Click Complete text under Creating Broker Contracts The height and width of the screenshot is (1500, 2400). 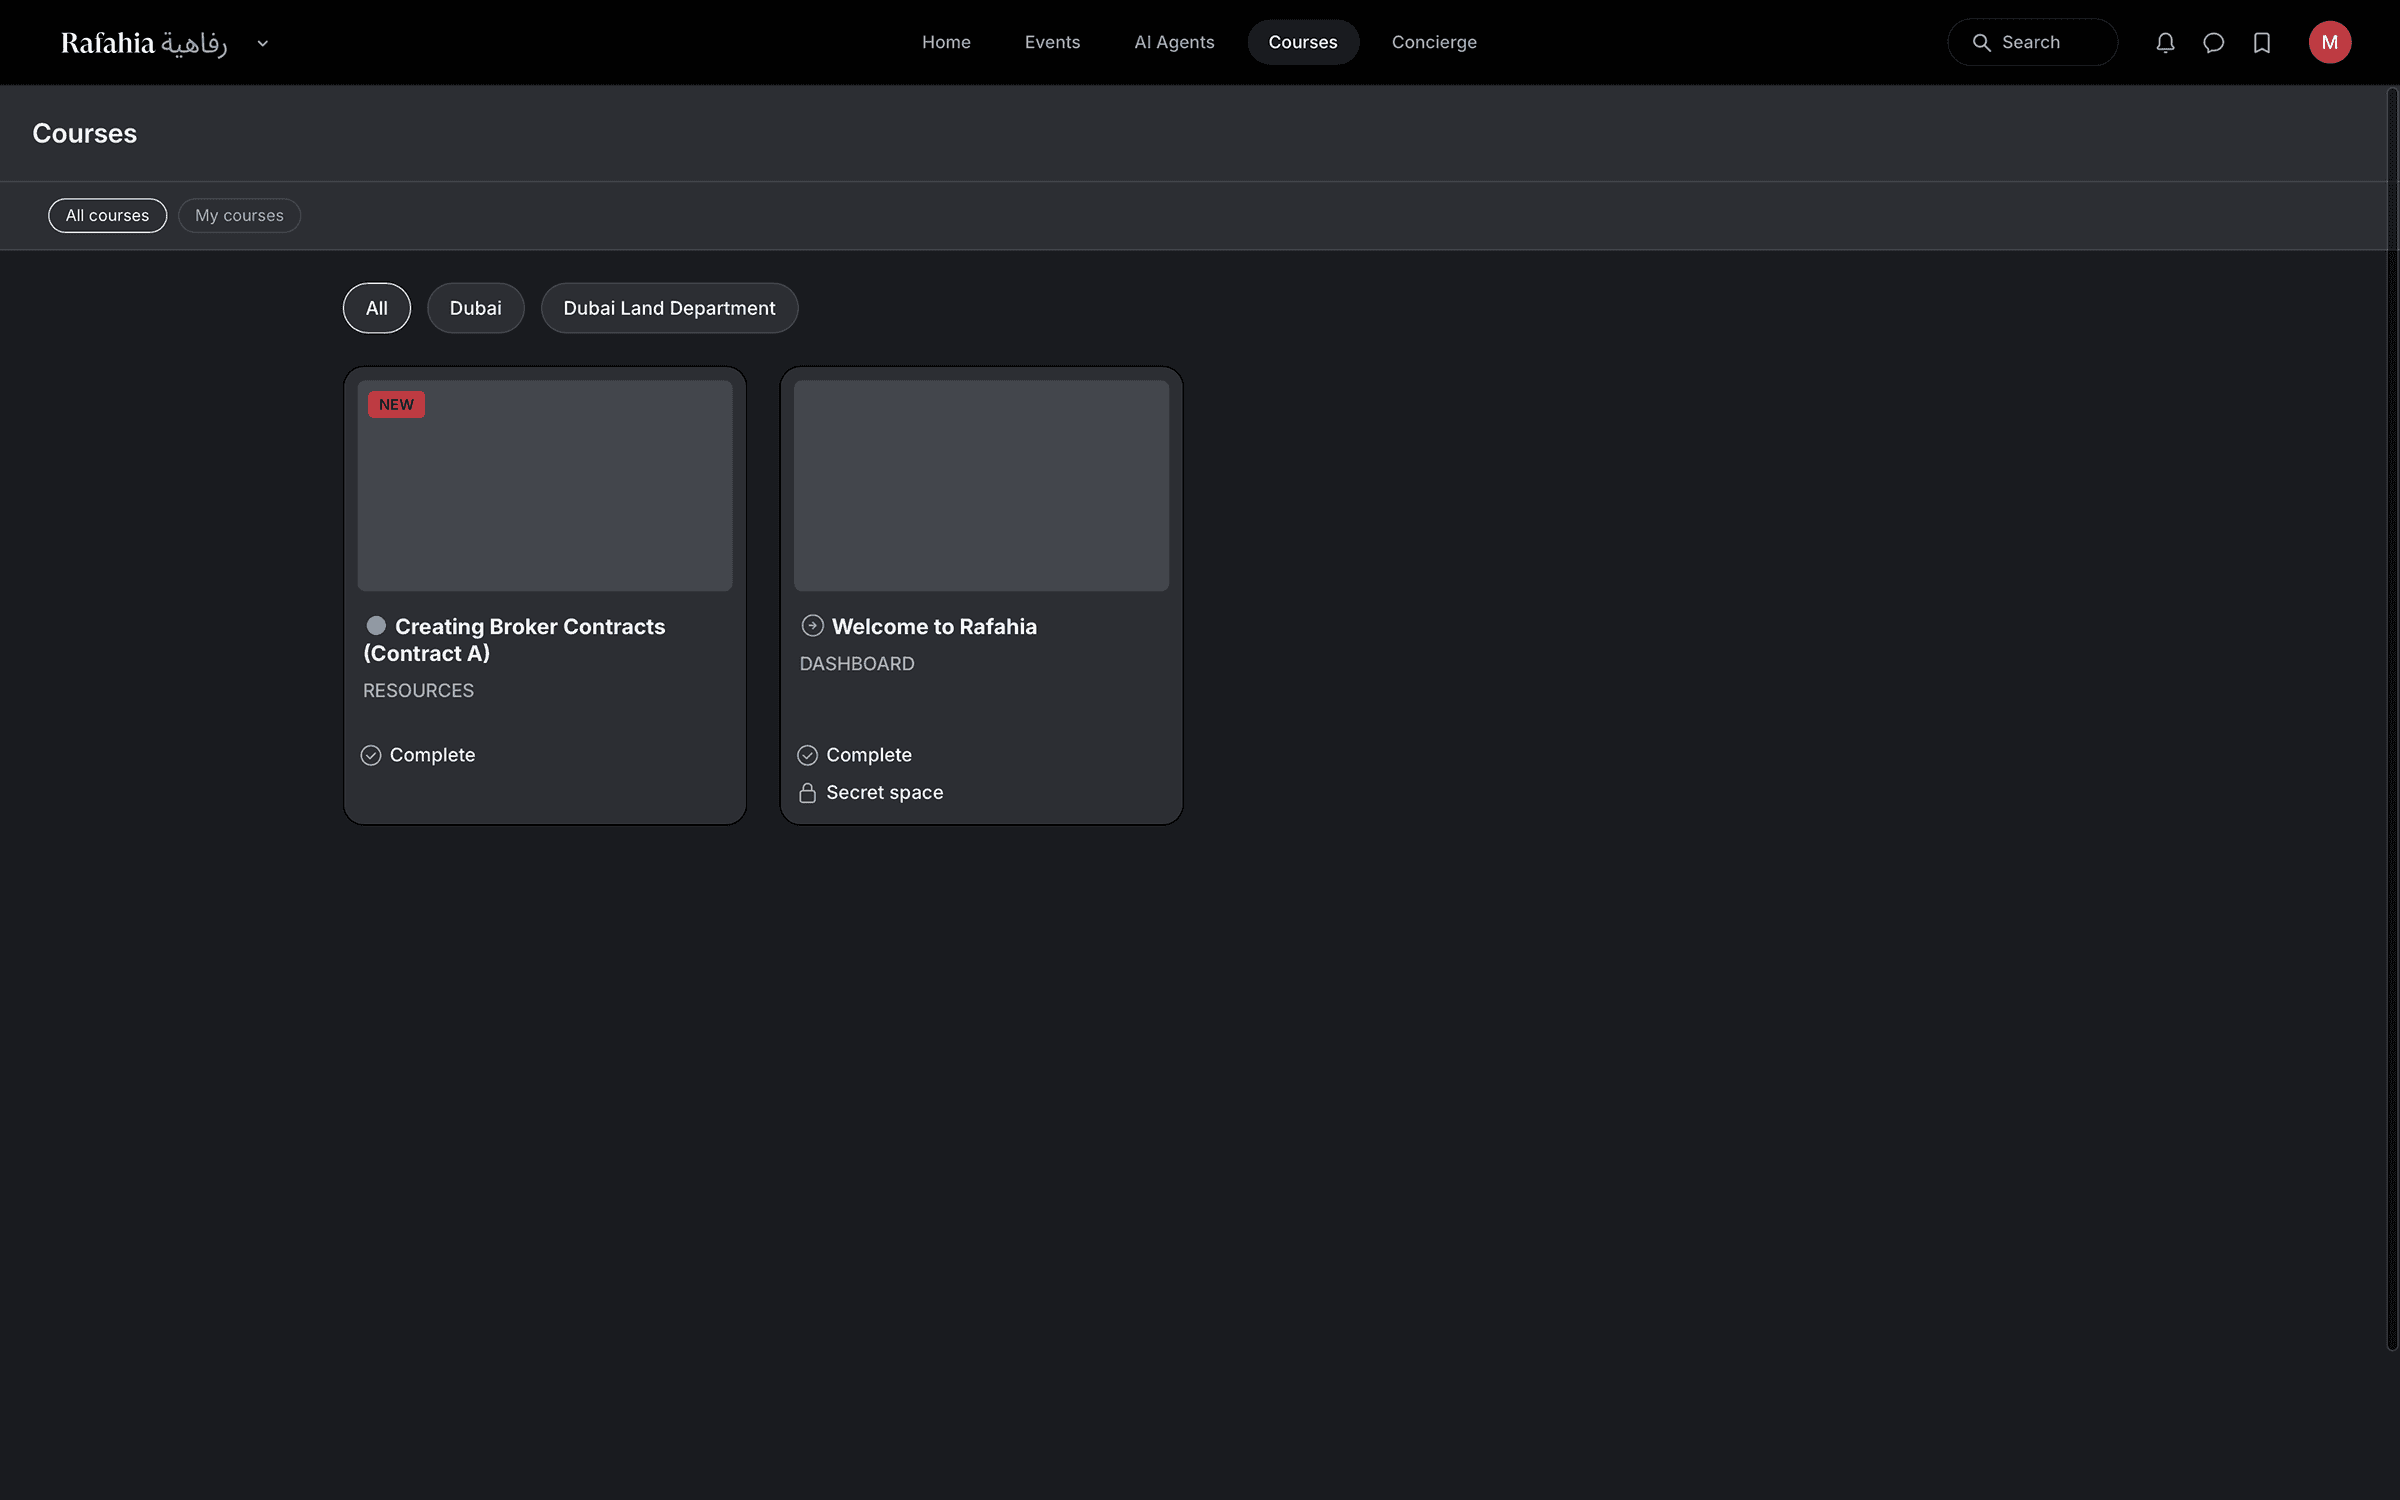tap(432, 755)
